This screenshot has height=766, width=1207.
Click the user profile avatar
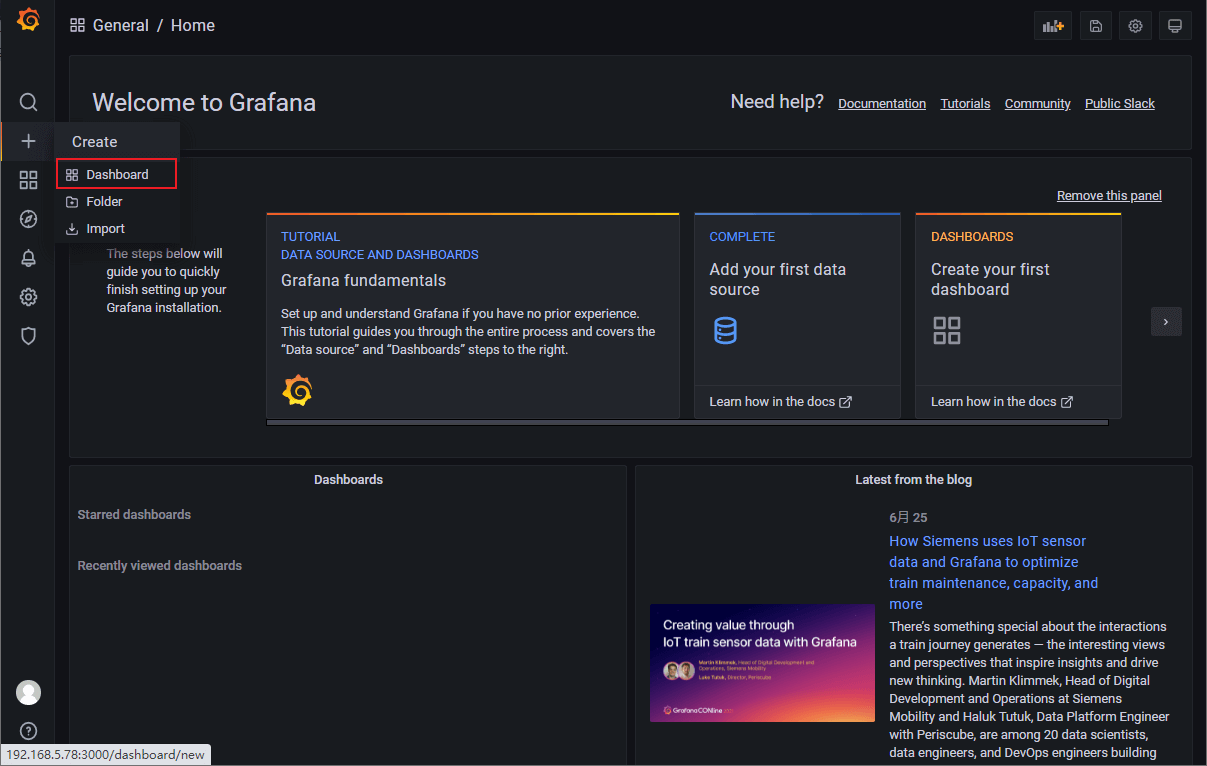pyautogui.click(x=28, y=692)
